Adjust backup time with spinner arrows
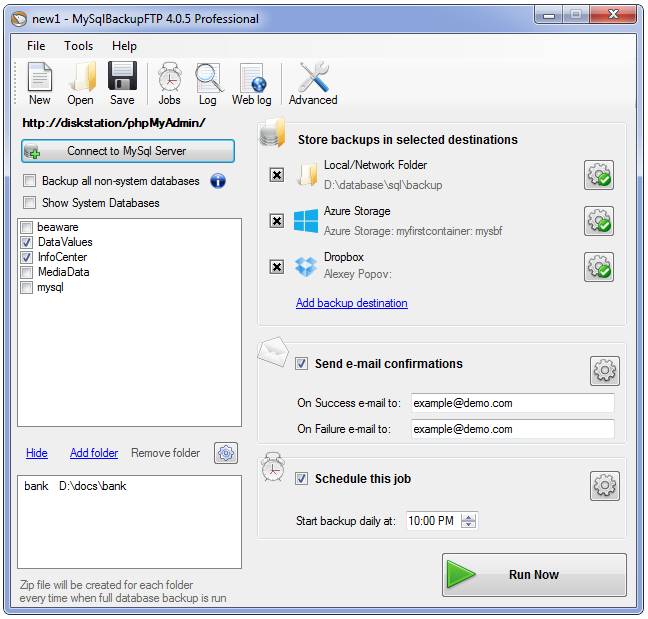This screenshot has width=648, height=619. (468, 521)
